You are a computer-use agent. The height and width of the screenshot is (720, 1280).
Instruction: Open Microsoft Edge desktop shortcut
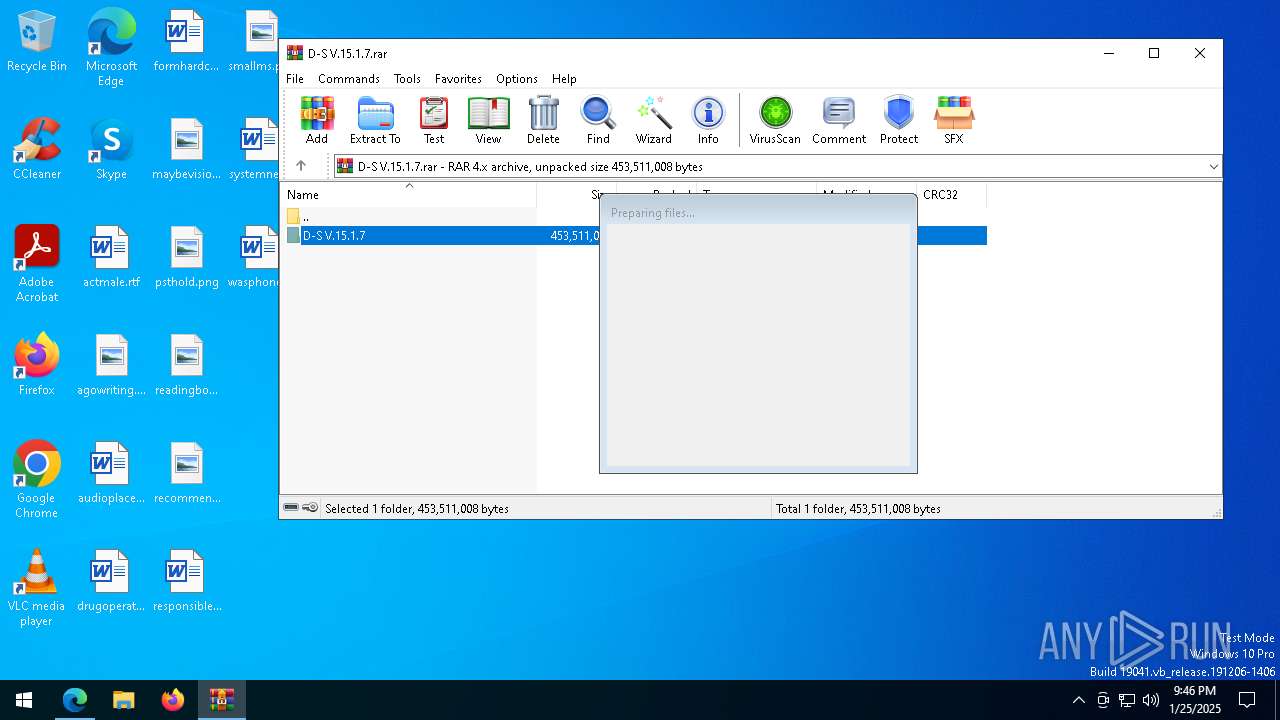(111, 48)
